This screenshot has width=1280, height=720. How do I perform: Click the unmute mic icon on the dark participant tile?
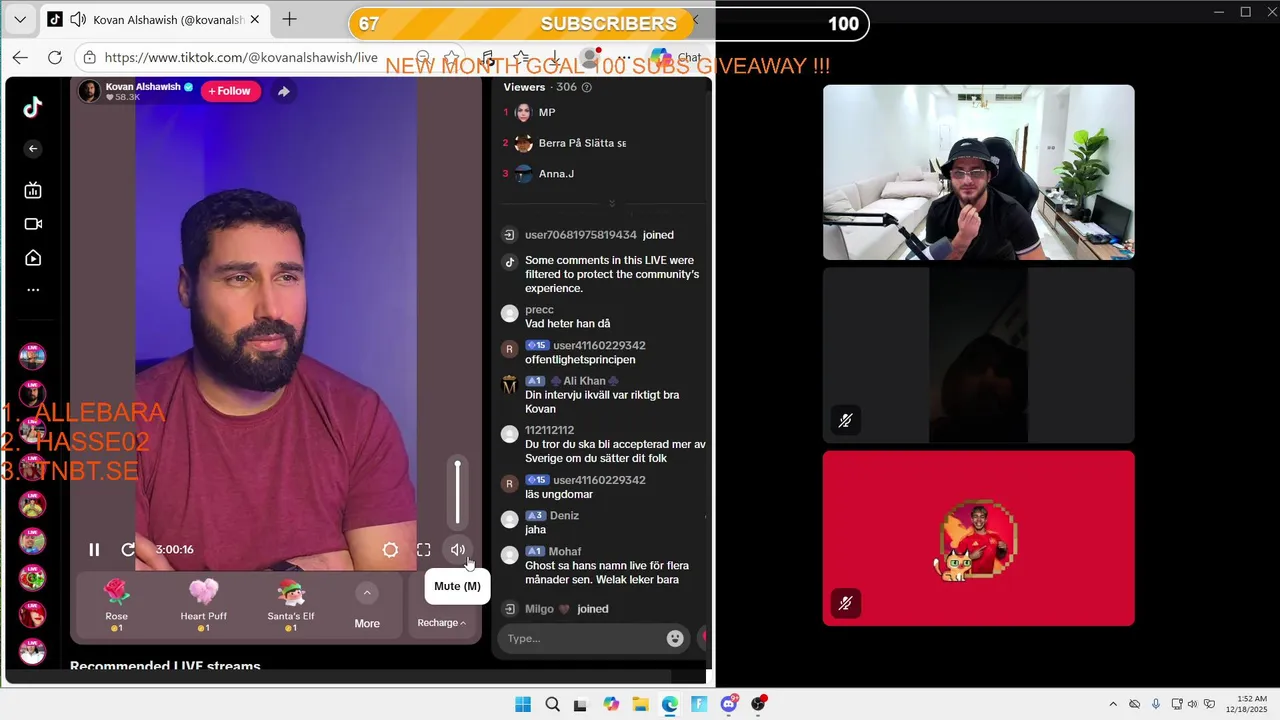point(845,421)
